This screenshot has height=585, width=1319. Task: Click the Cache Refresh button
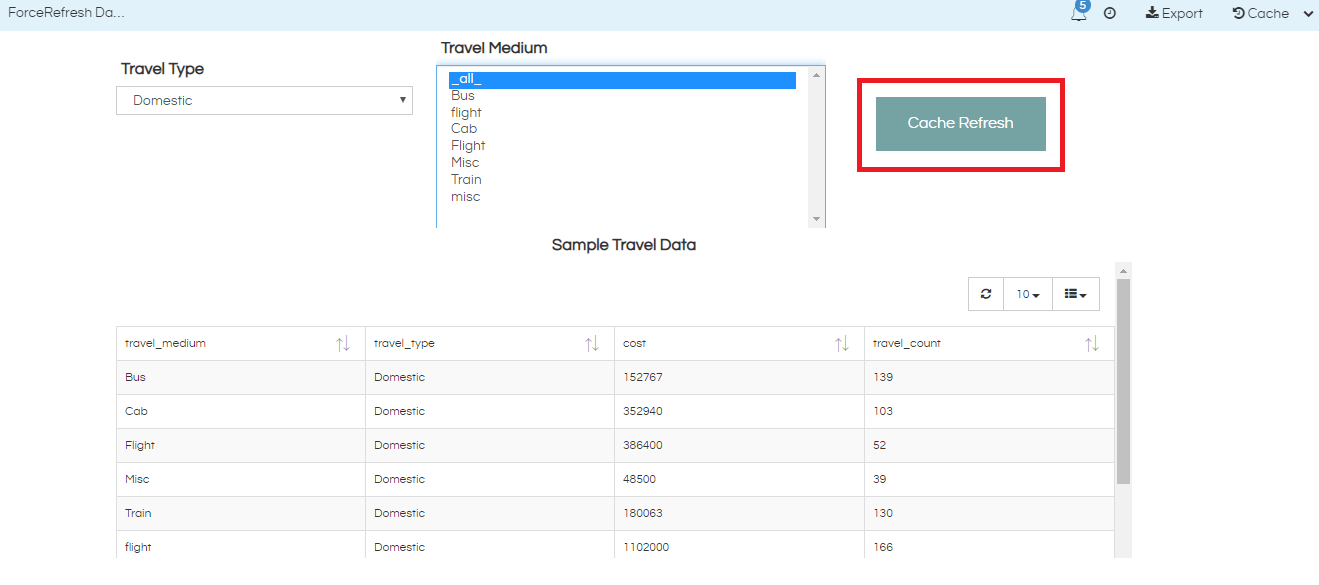pos(960,123)
